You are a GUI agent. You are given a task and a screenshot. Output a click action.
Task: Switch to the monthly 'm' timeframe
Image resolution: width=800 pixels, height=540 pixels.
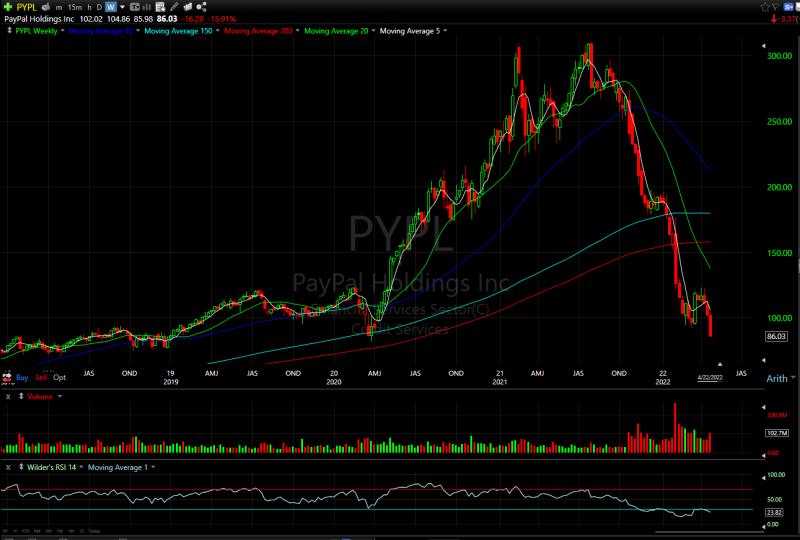click(59, 7)
